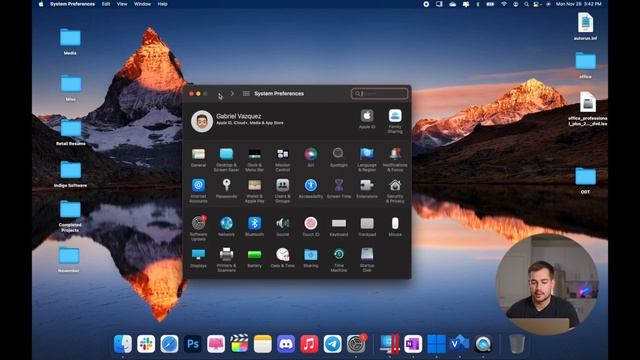Open Users & Groups preferences

282,190
